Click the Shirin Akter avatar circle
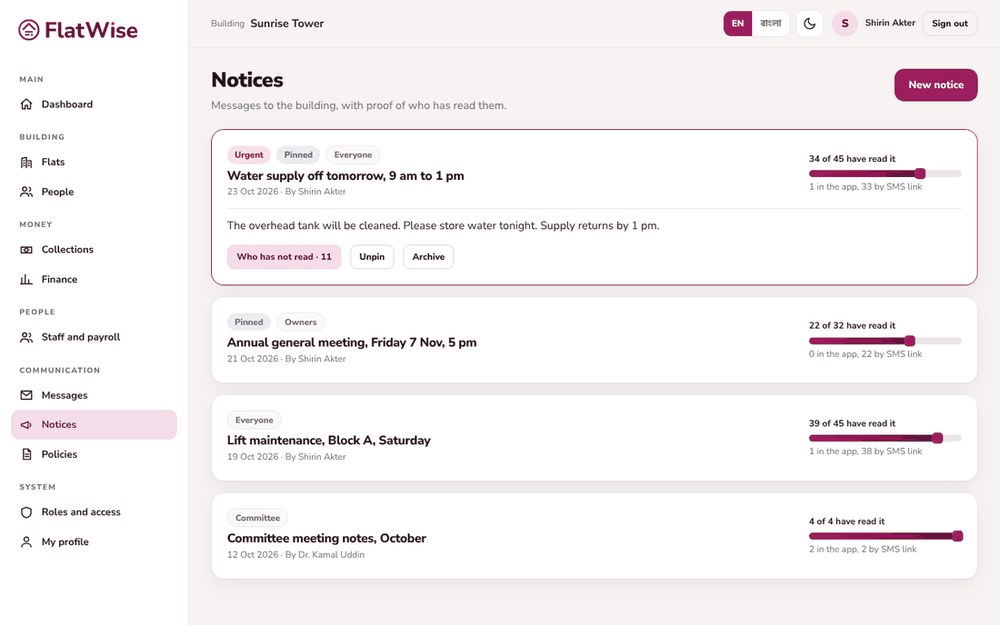 pyautogui.click(x=844, y=24)
